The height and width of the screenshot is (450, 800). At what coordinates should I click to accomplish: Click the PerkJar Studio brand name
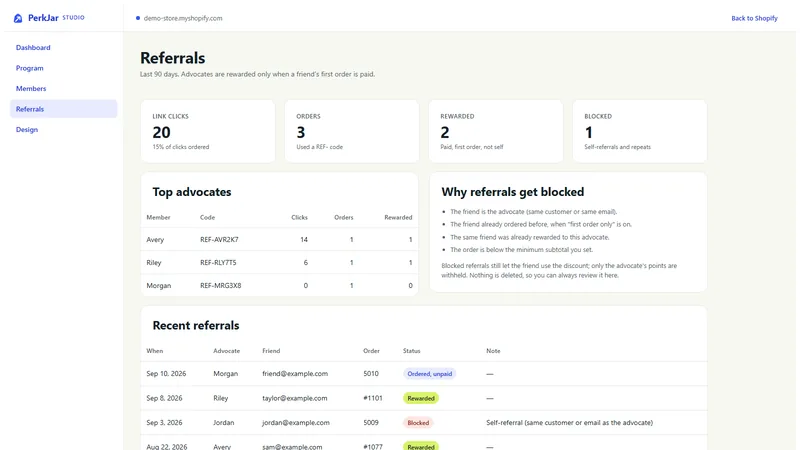tap(56, 18)
